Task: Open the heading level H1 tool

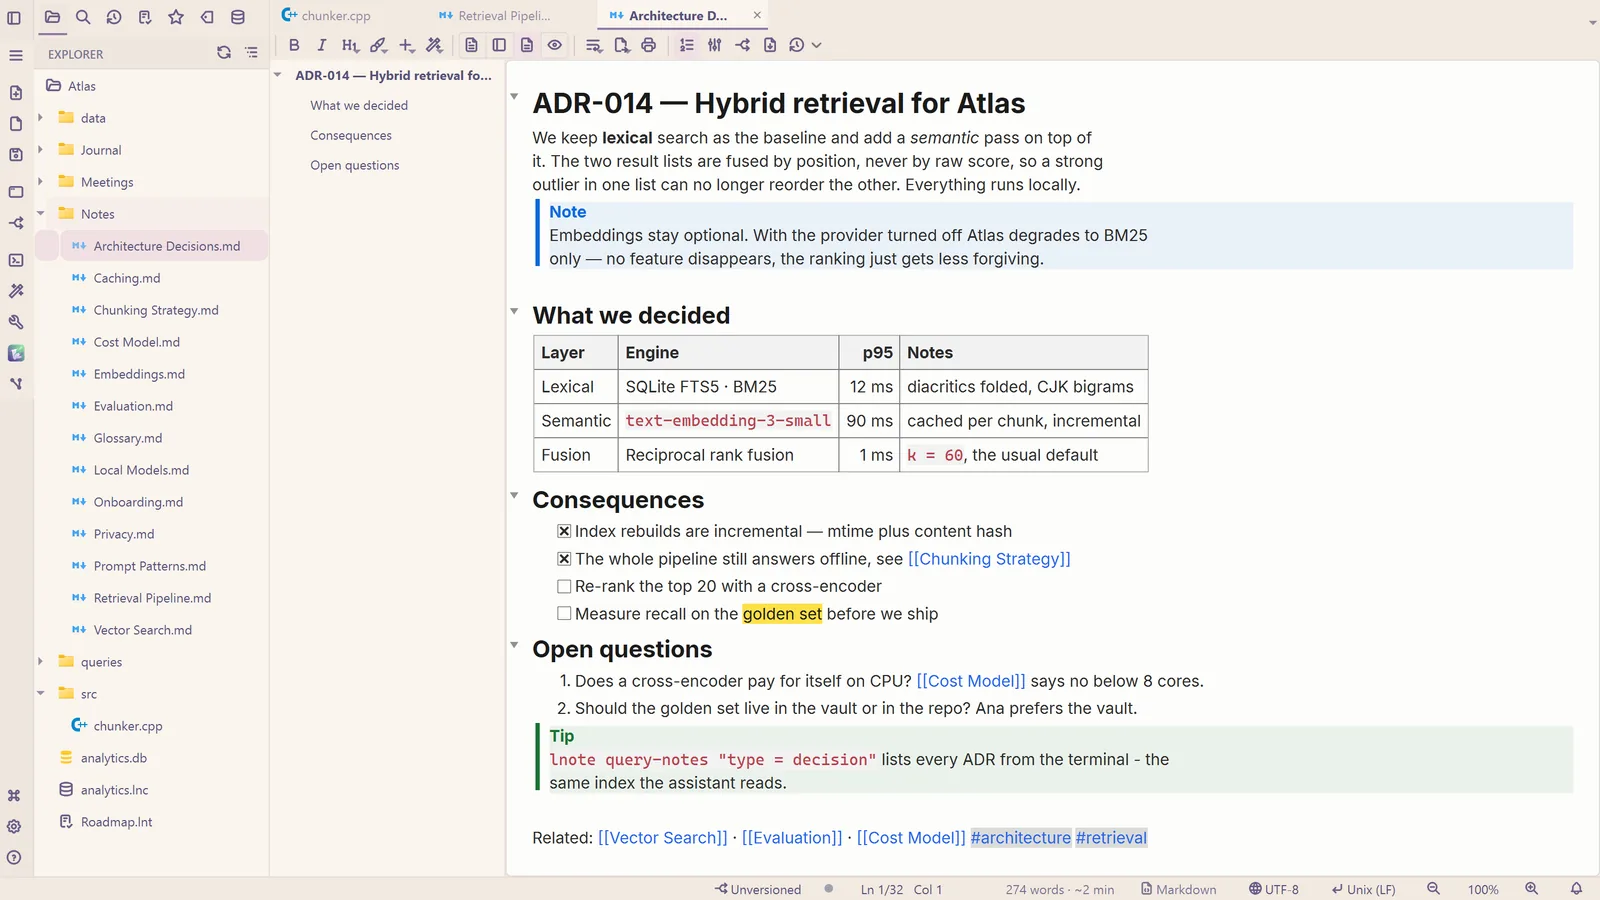Action: pyautogui.click(x=349, y=45)
